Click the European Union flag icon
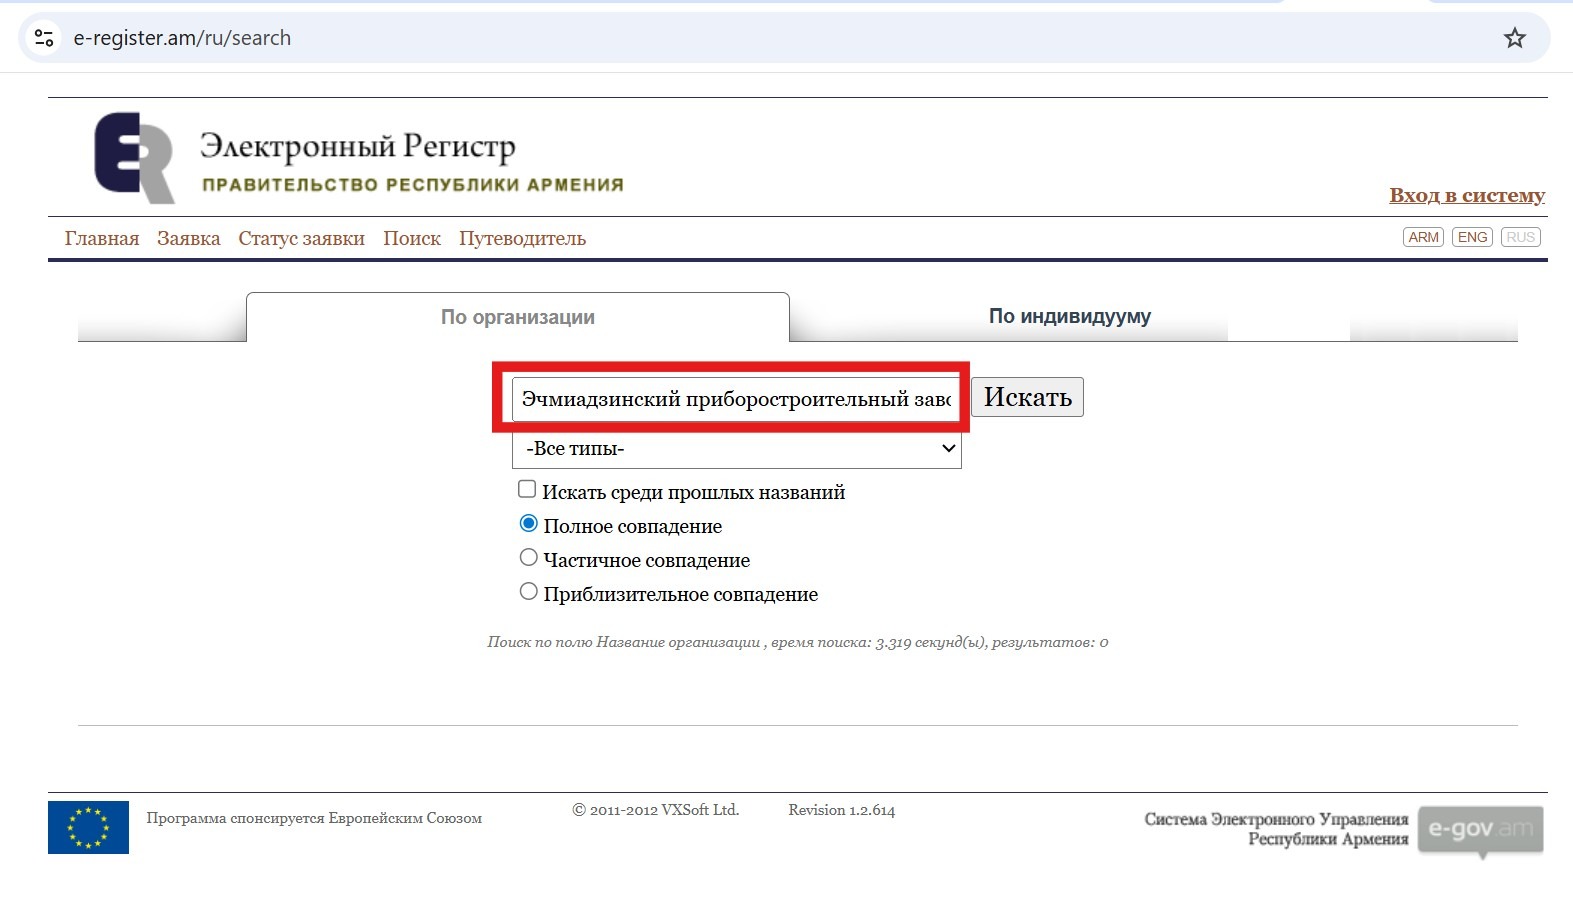 88,827
